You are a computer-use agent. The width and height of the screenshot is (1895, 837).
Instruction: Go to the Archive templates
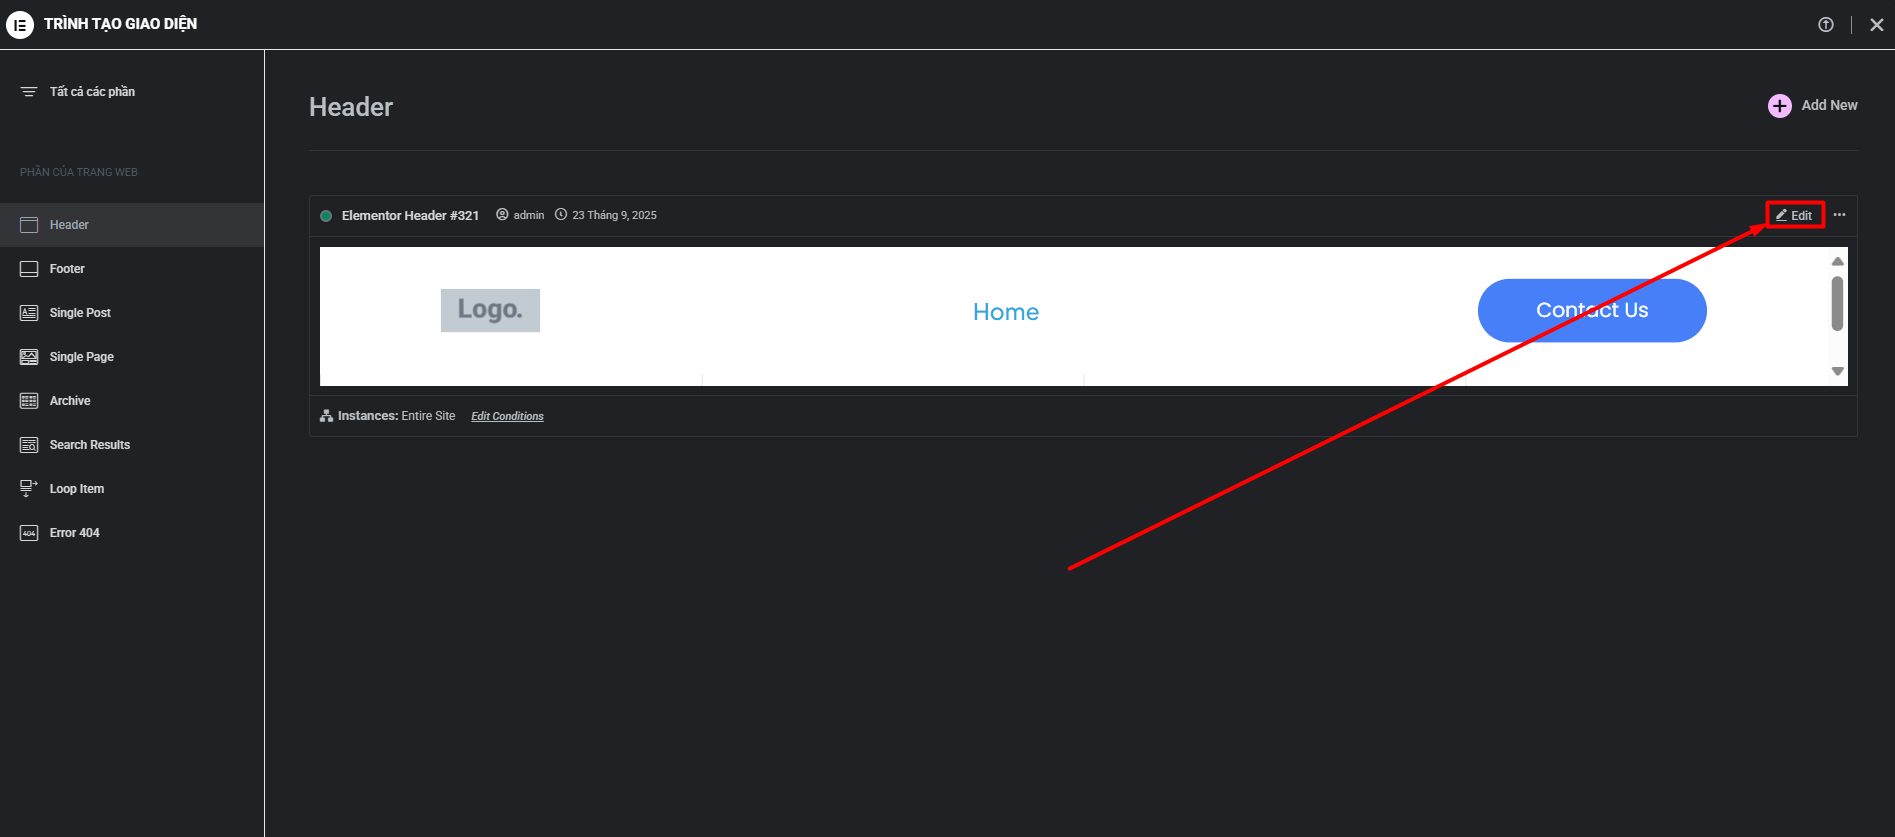(70, 401)
